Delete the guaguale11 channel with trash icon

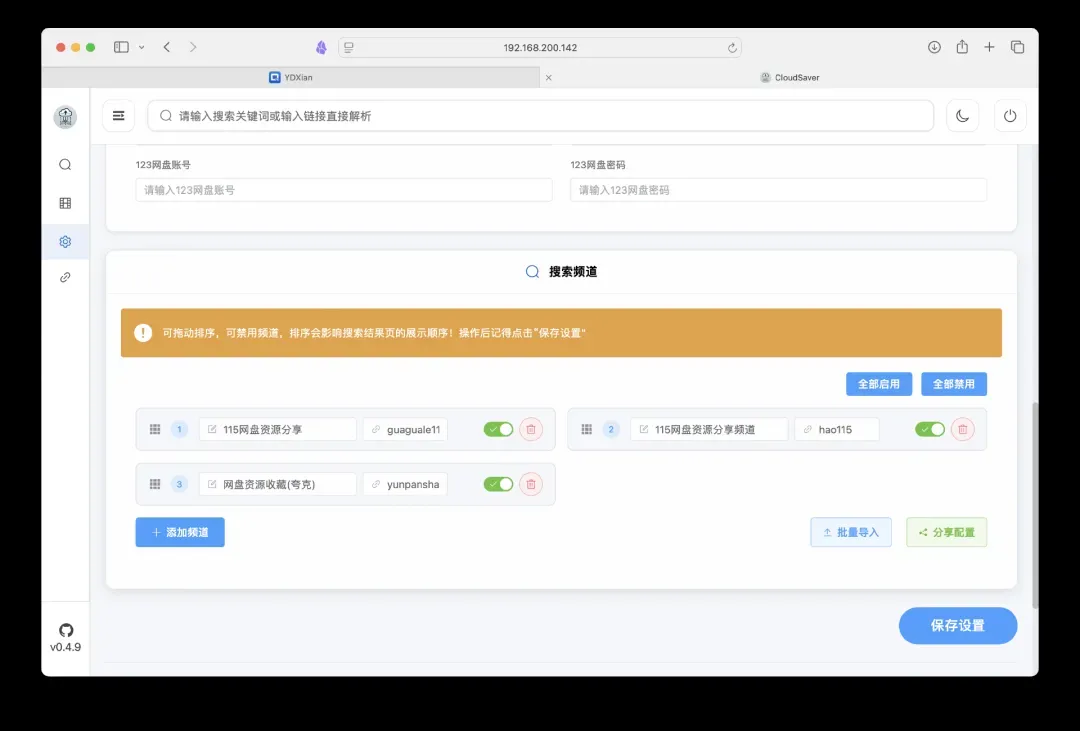pos(531,429)
